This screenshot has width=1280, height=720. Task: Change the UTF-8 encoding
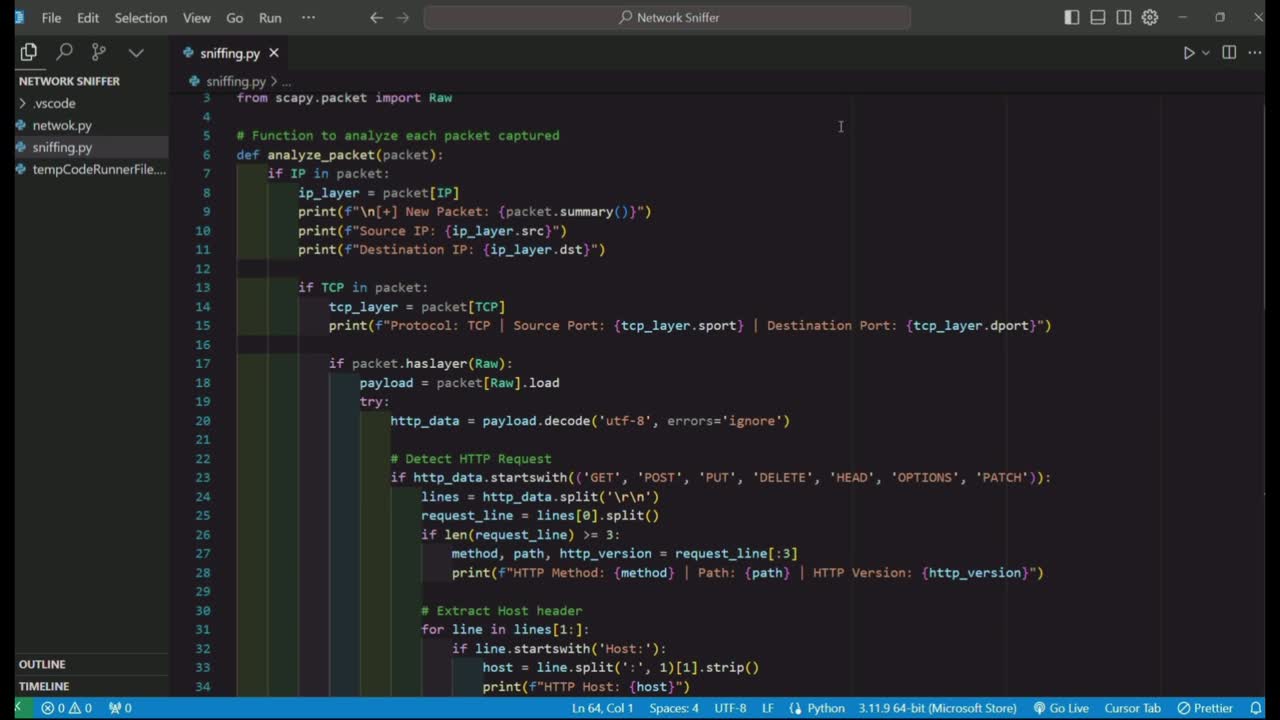730,708
